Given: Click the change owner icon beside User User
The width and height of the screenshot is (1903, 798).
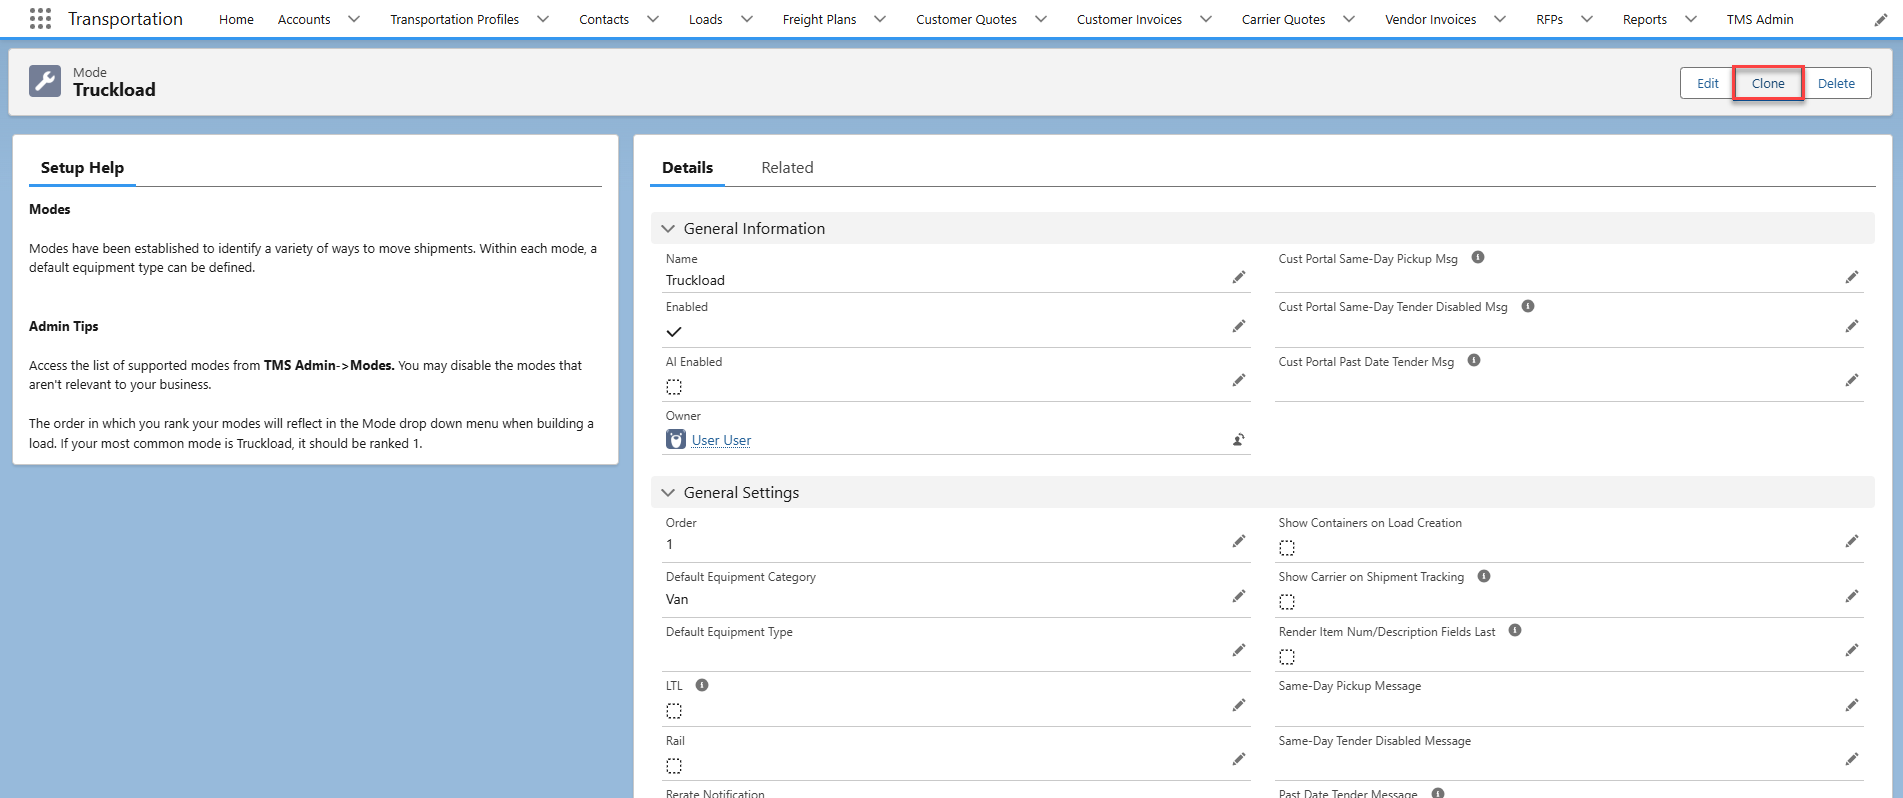Looking at the screenshot, I should coord(1239,439).
